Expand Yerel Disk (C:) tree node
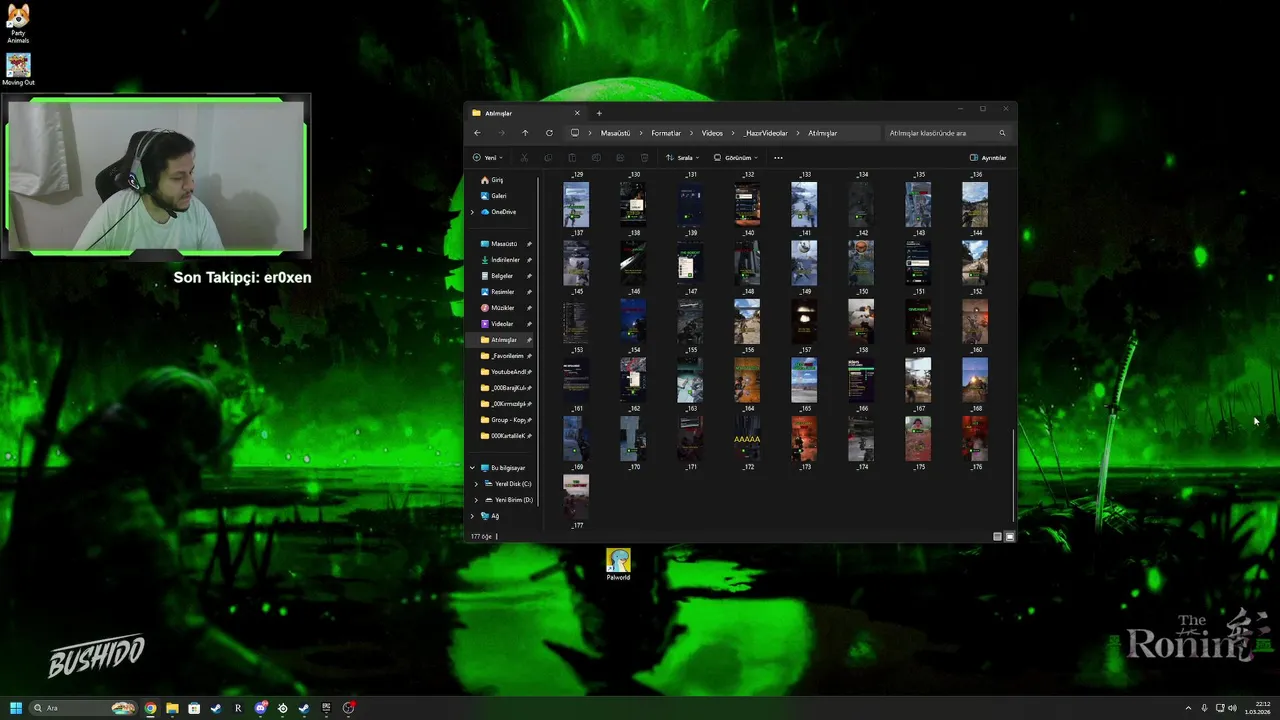 tap(476, 484)
